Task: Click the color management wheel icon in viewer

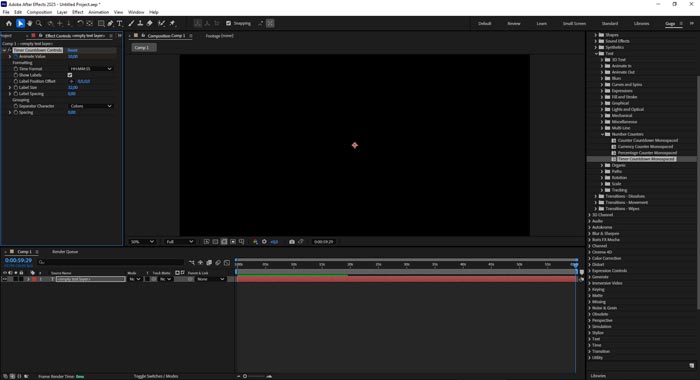Action: [x=255, y=242]
